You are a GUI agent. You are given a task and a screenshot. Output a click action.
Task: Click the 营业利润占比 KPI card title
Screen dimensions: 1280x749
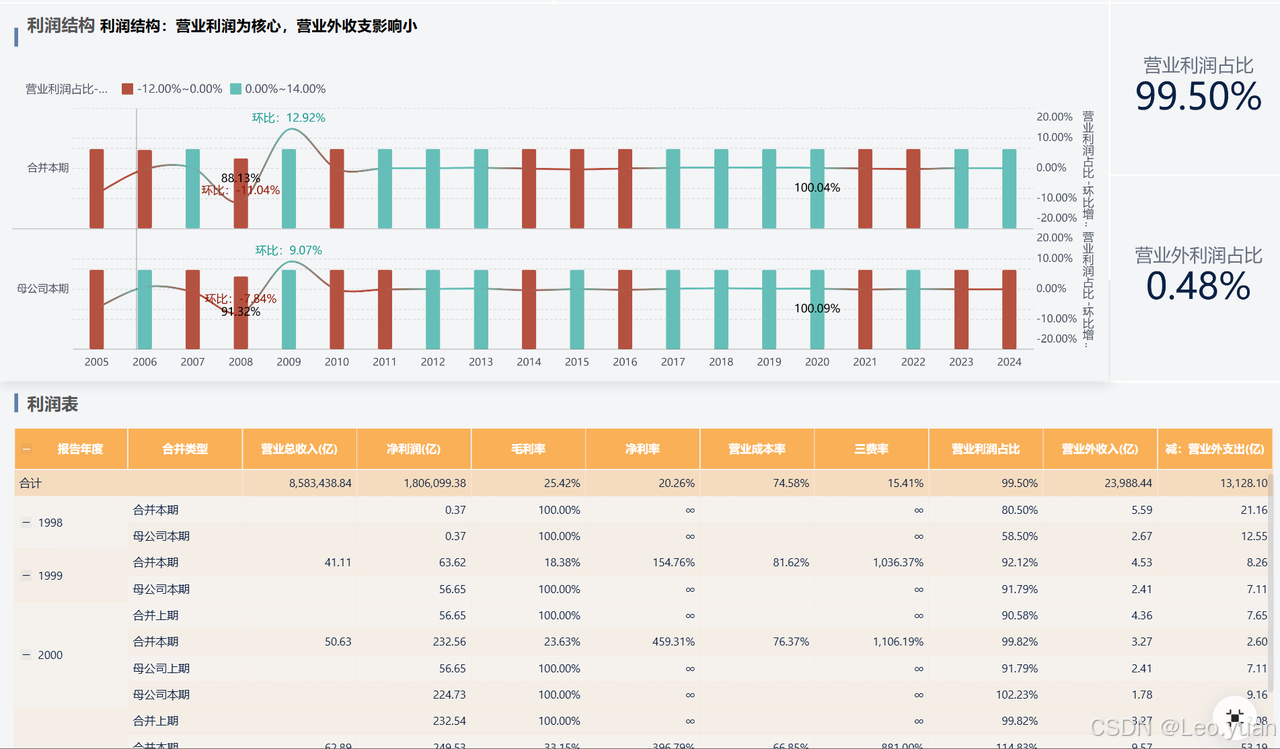click(1198, 65)
